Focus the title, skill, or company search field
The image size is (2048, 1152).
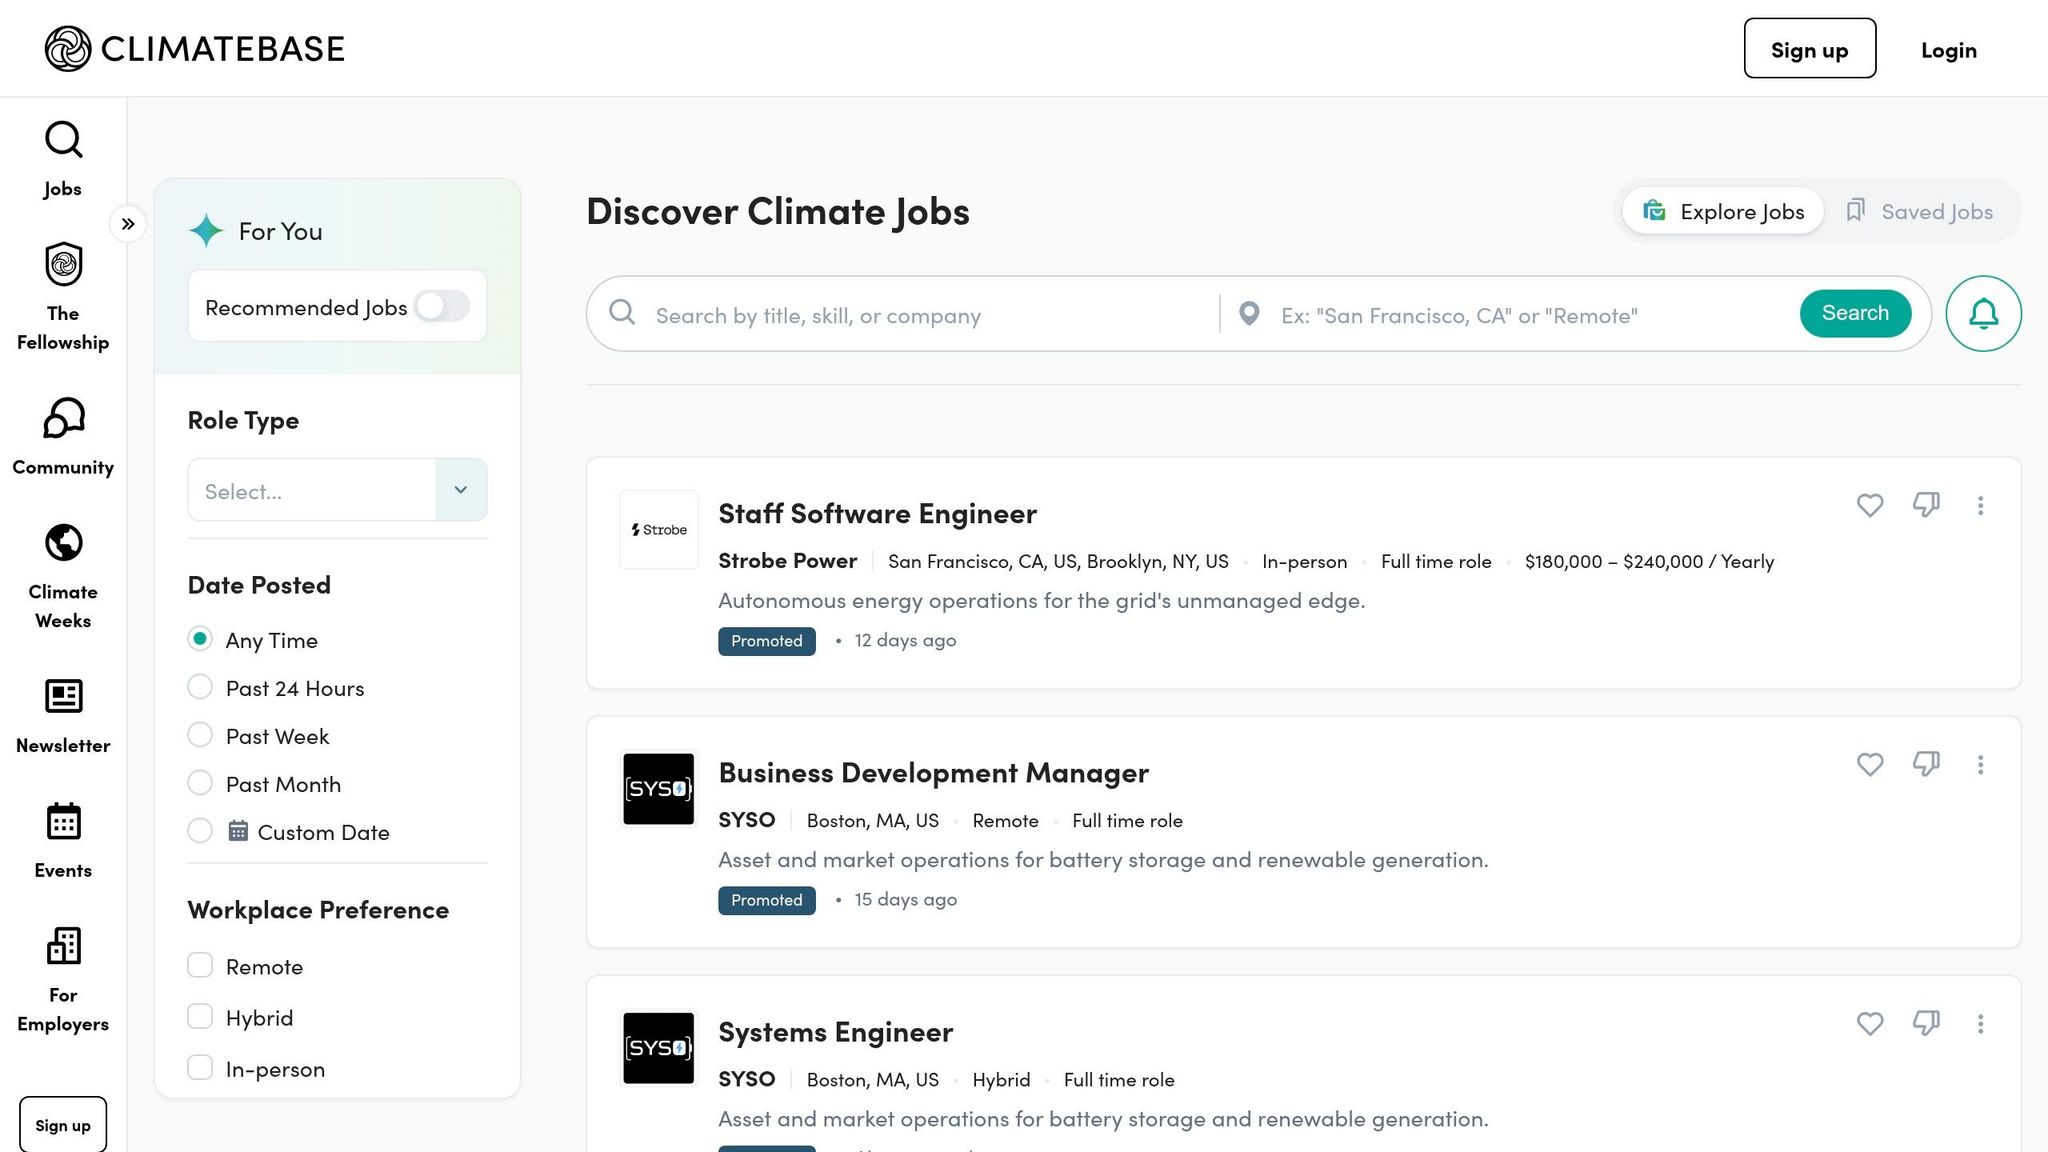click(930, 315)
